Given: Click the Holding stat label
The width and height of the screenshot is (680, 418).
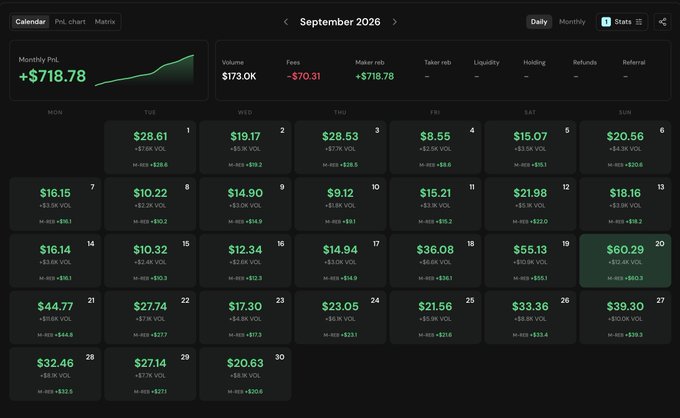Looking at the screenshot, I should click(x=534, y=62).
